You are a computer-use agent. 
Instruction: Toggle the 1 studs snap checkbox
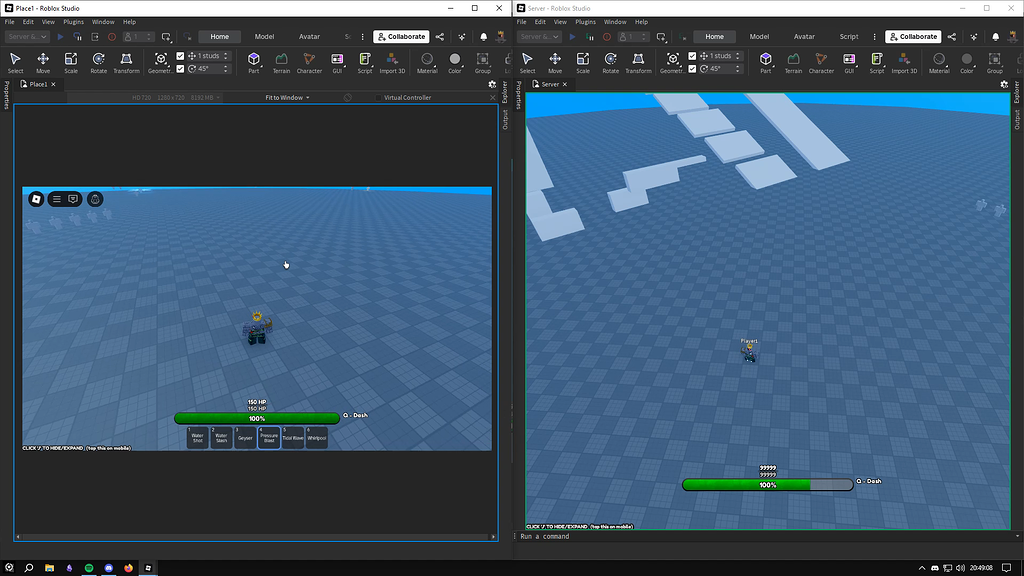(181, 54)
